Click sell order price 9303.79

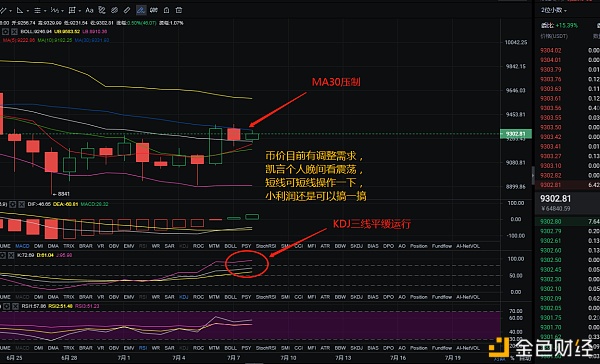[x=551, y=70]
